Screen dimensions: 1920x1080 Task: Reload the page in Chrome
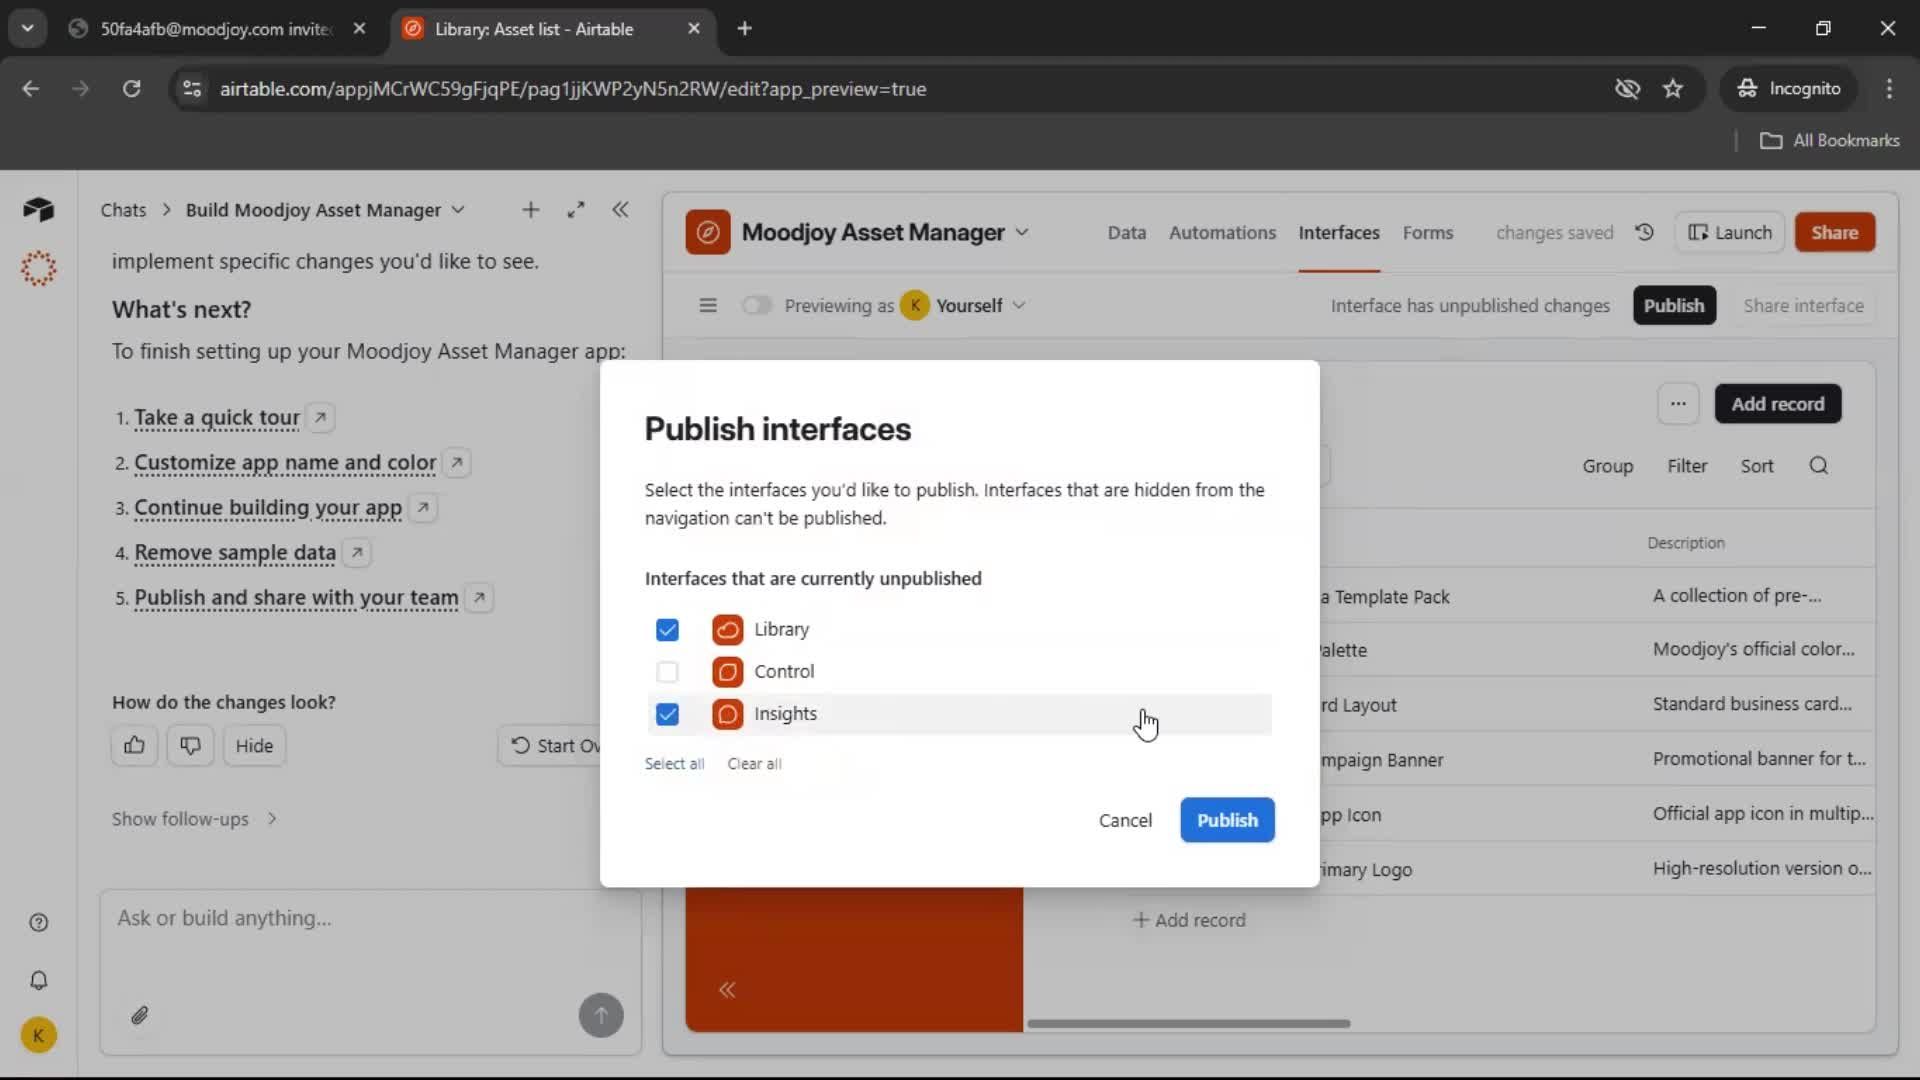coord(131,89)
